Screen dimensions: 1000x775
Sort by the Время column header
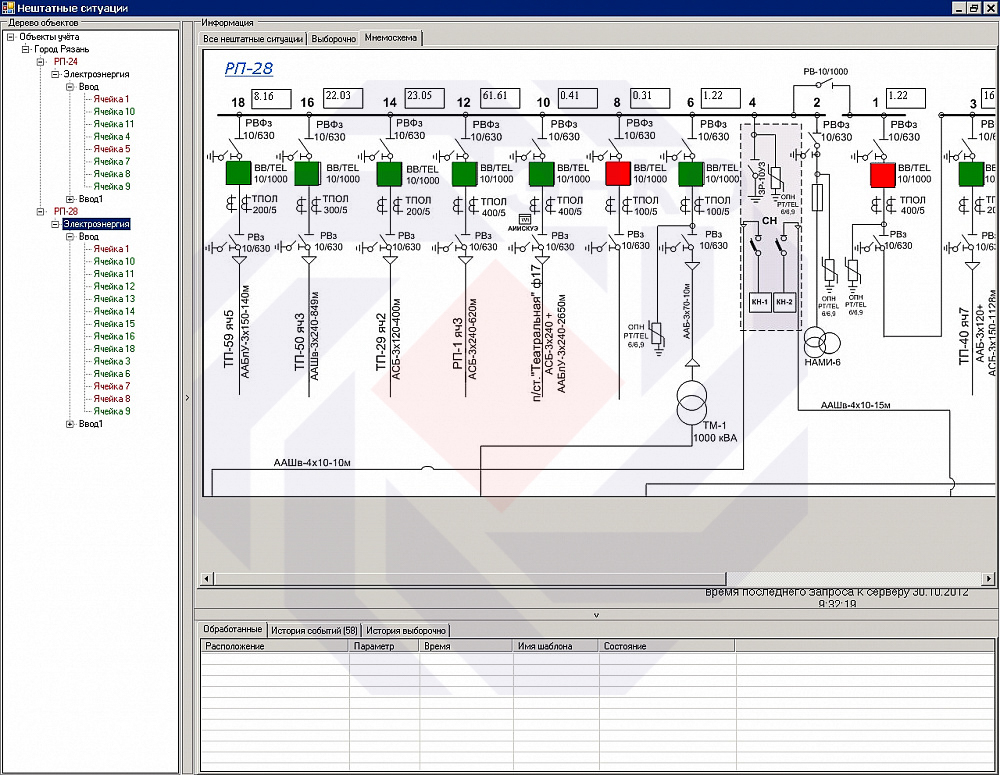(x=466, y=646)
